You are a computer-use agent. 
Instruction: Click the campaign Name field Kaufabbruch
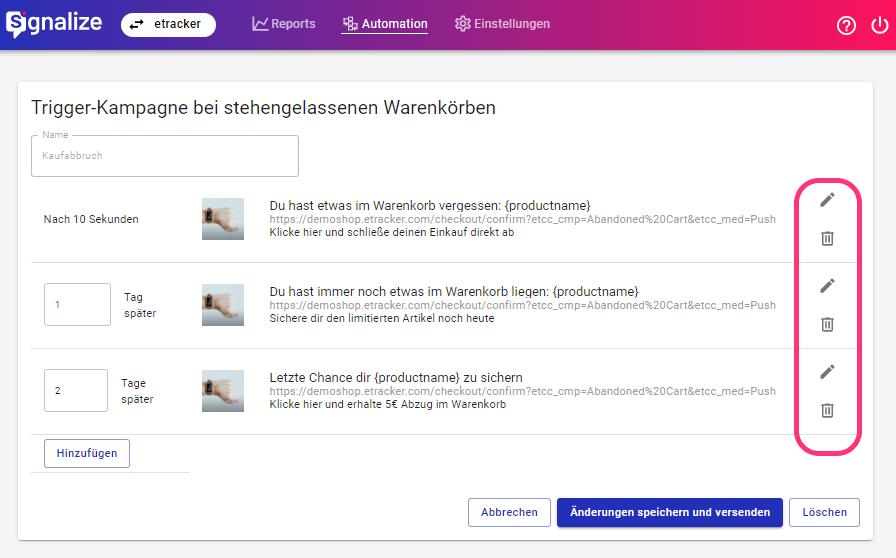pos(165,156)
